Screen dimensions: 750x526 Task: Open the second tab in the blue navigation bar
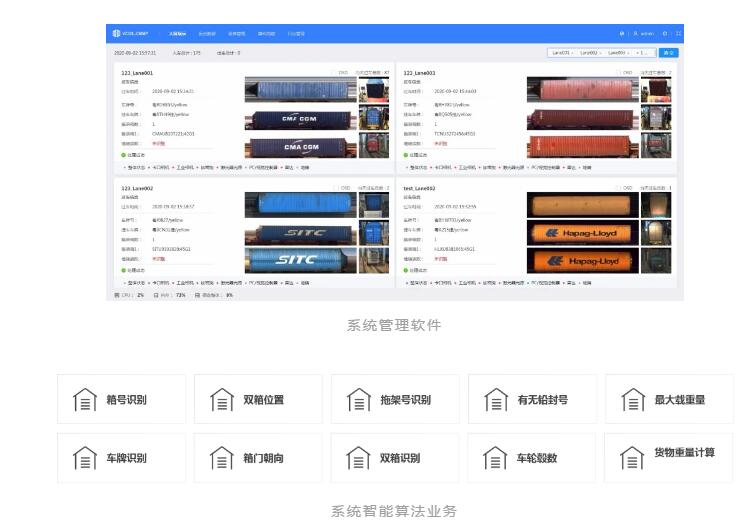207,34
